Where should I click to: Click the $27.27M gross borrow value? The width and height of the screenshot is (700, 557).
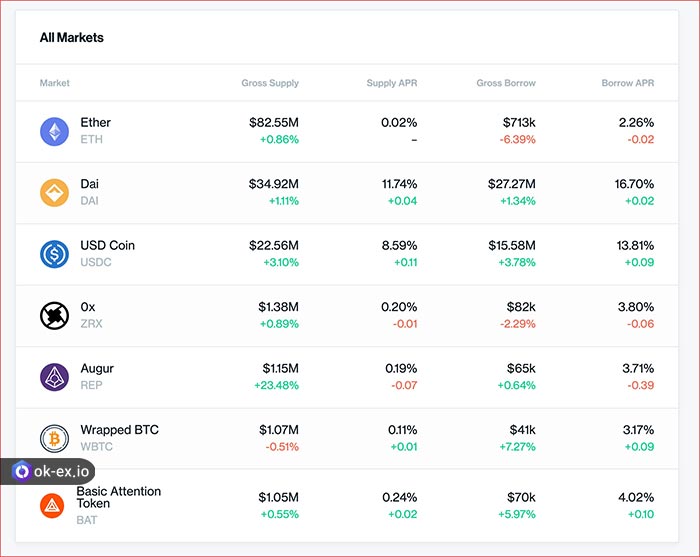click(x=512, y=184)
